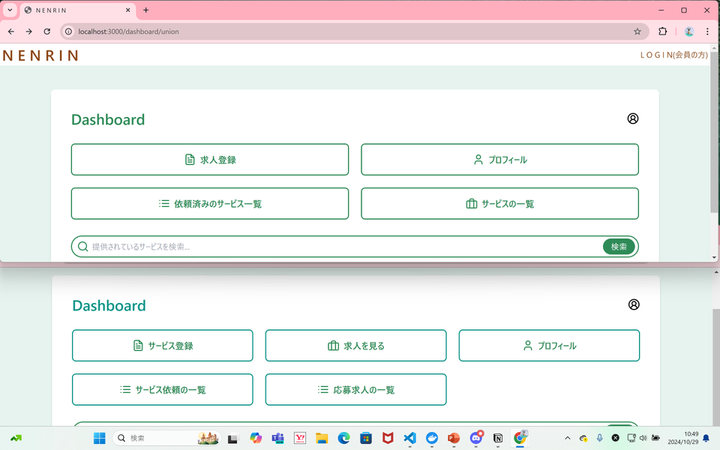Click the microphone icon in system tray
The height and width of the screenshot is (450, 720).
600,438
